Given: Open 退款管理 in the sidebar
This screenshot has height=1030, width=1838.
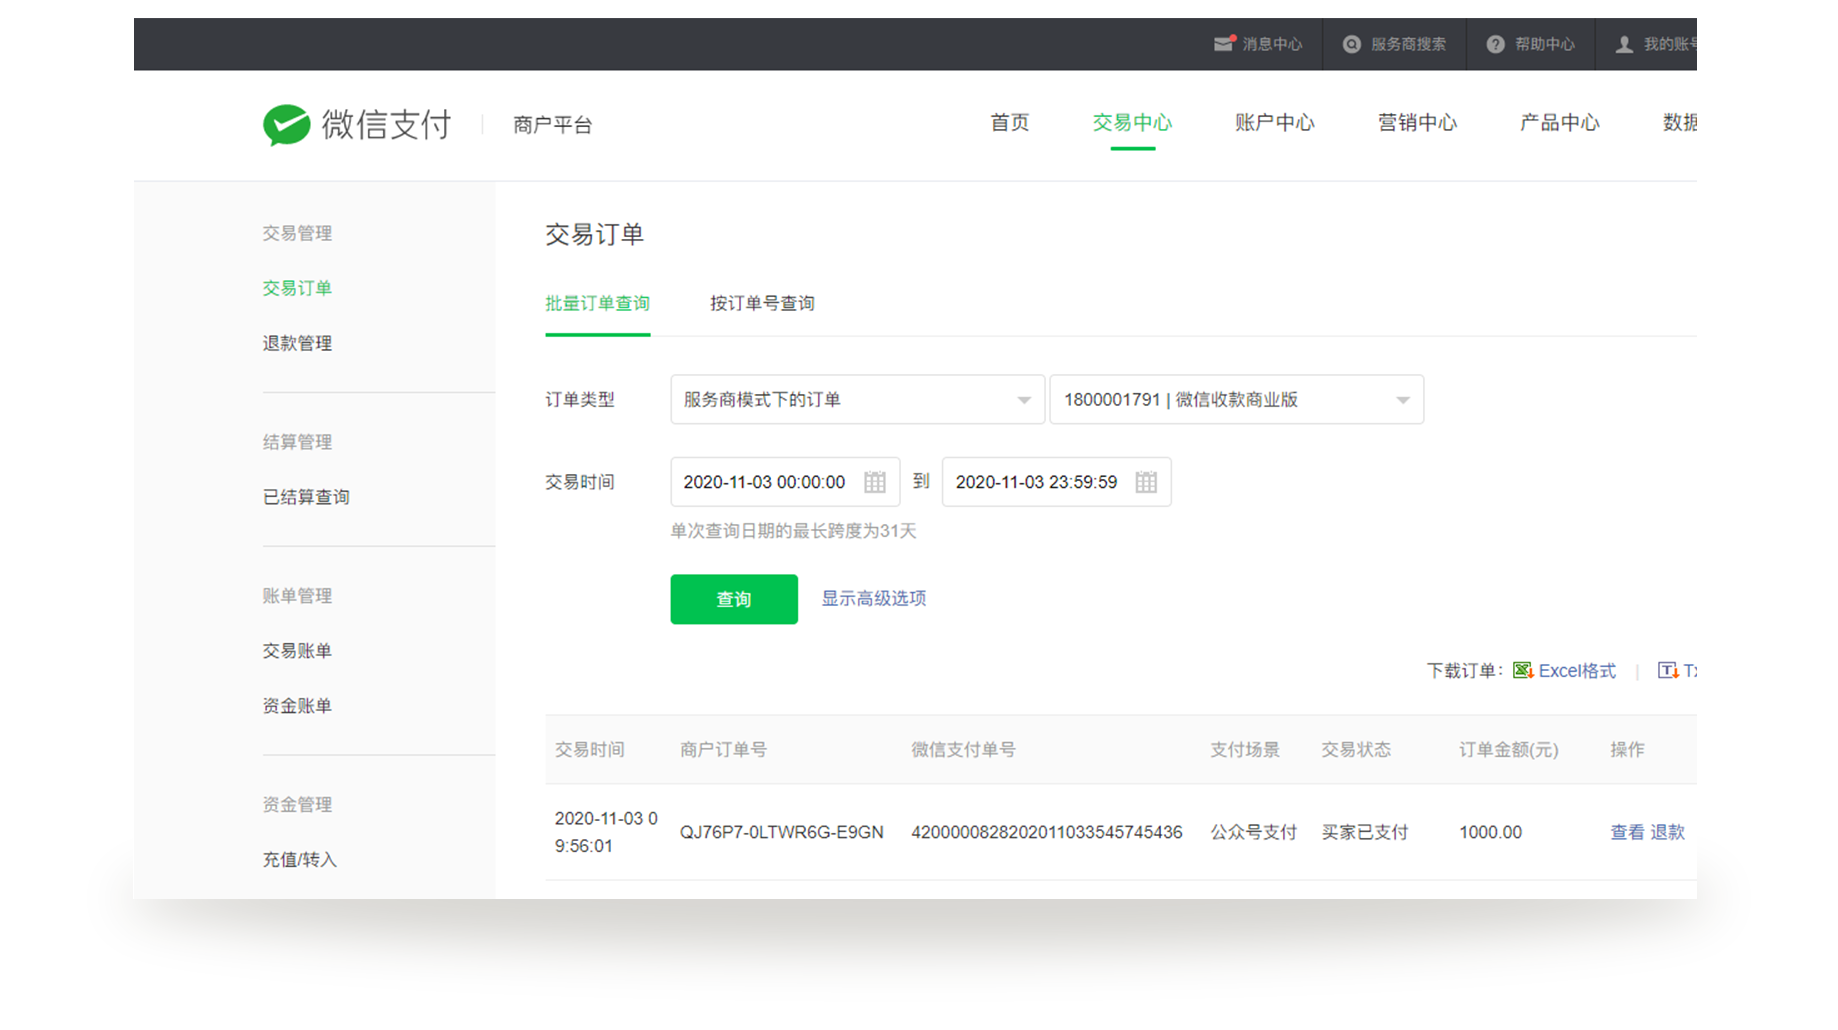Looking at the screenshot, I should coord(297,343).
